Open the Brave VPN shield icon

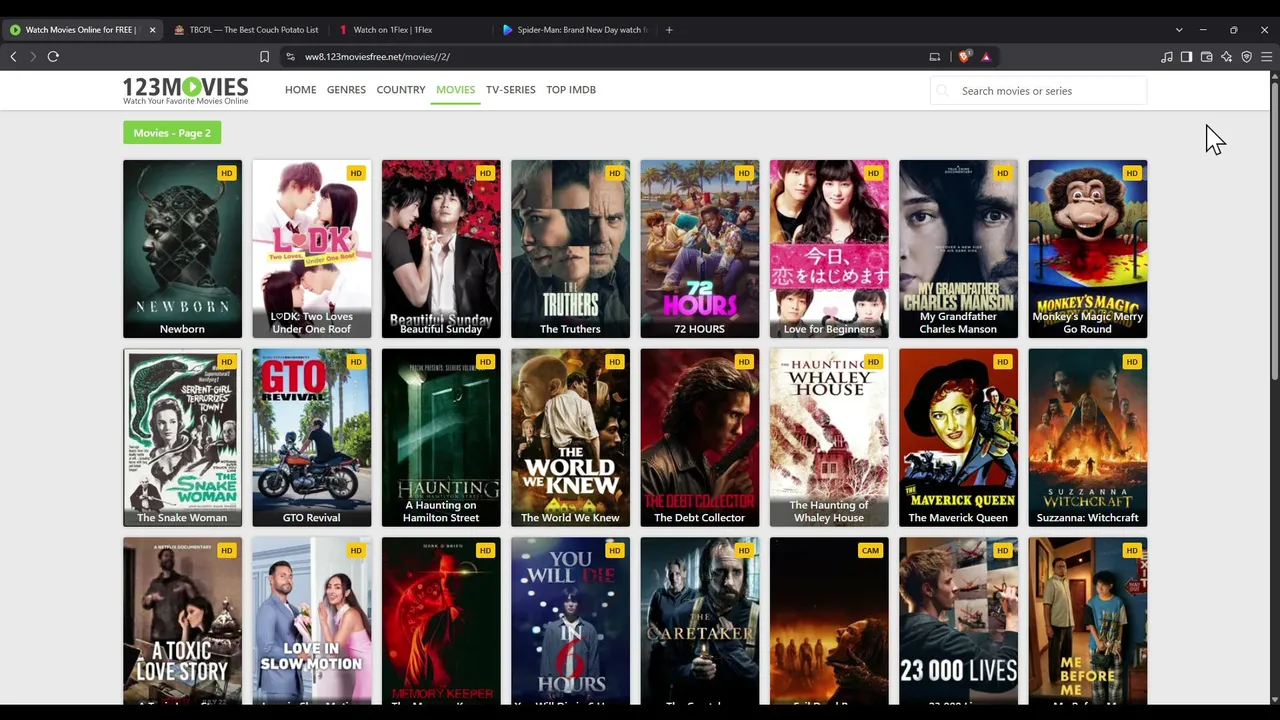pos(1246,57)
